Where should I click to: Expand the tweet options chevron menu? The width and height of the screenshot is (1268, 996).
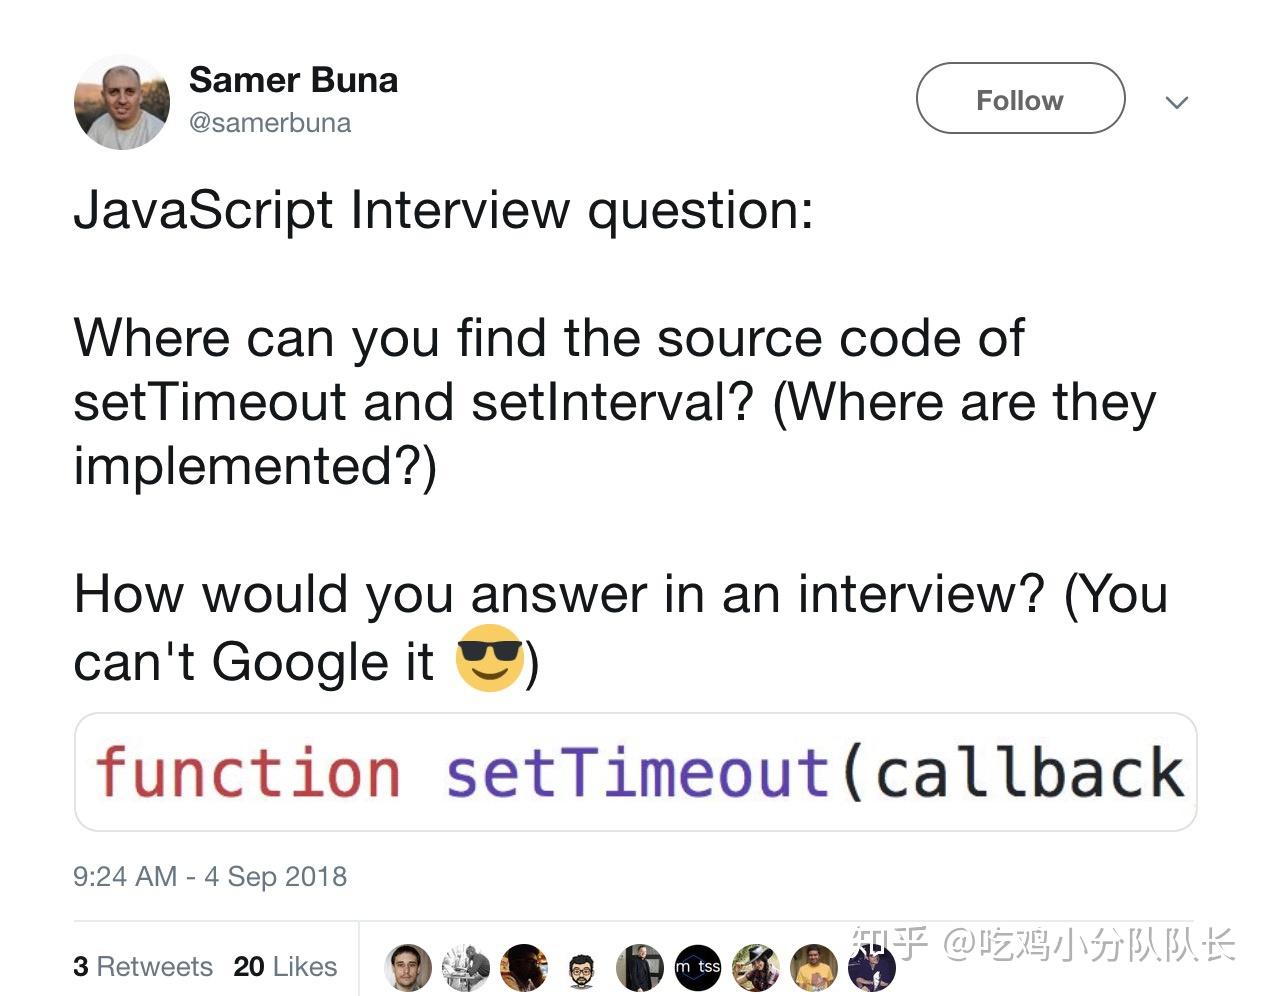[x=1177, y=102]
